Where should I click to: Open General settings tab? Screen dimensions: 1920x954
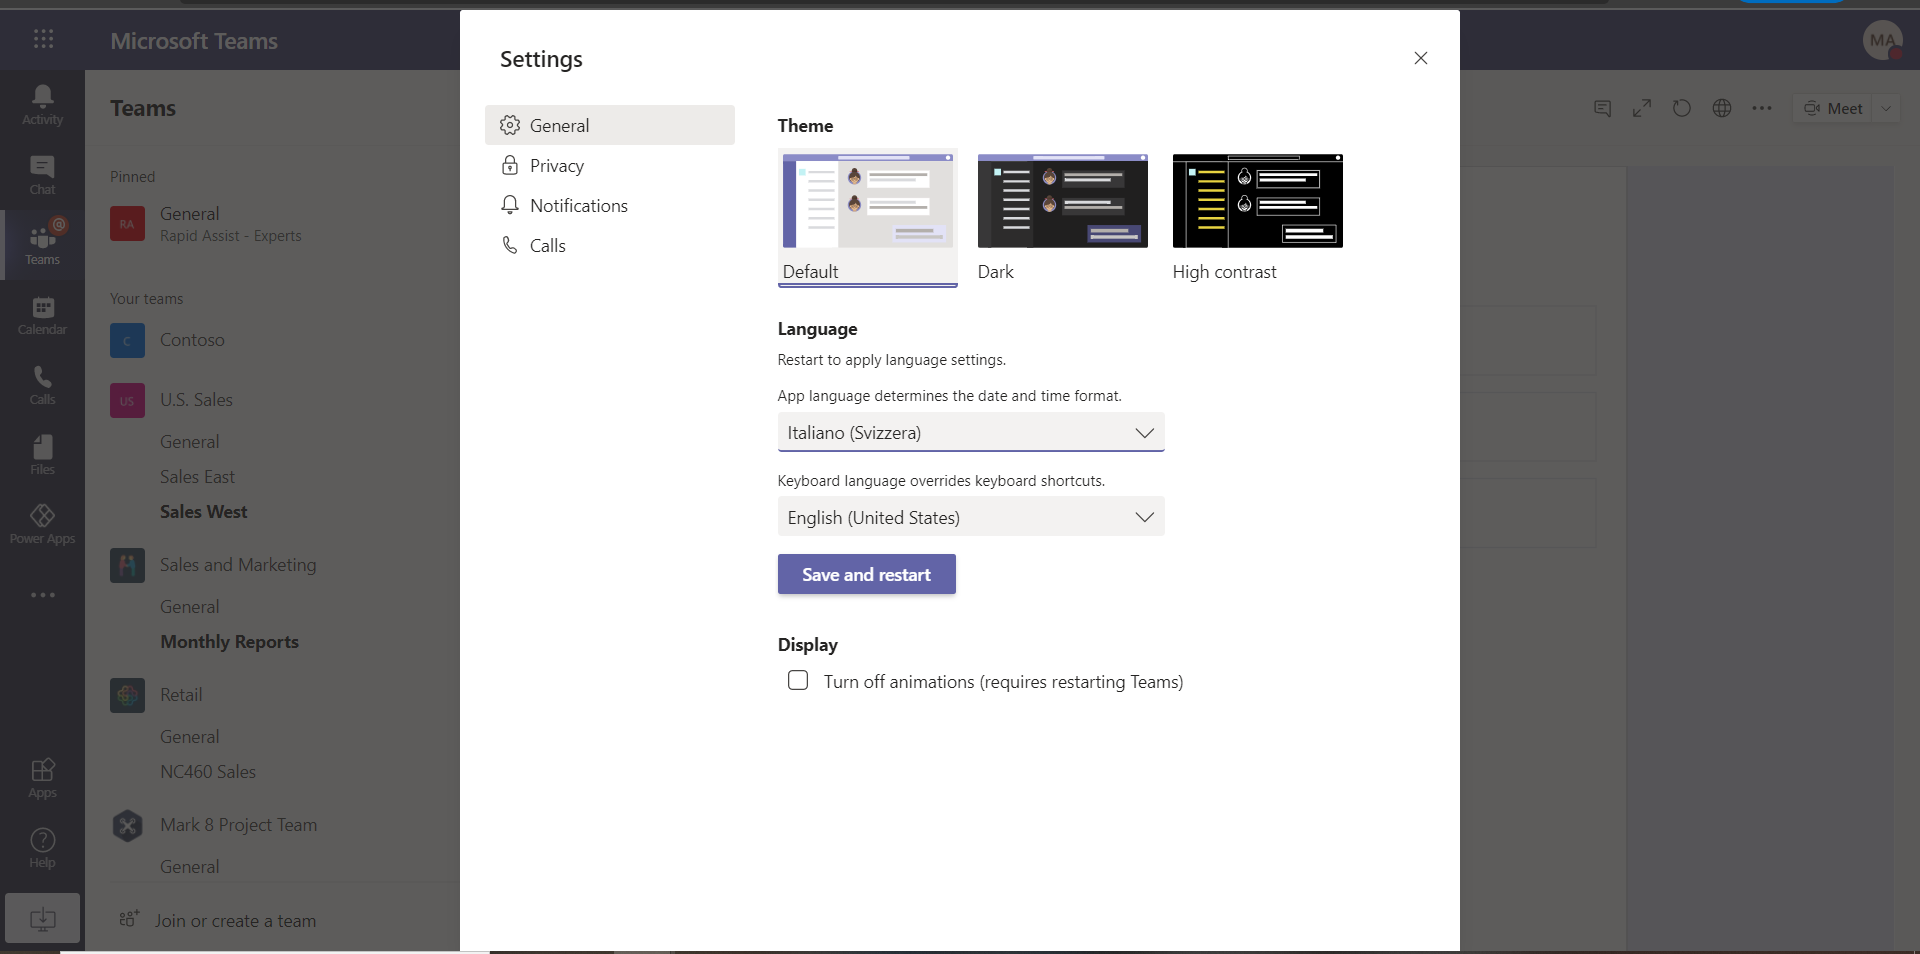(x=610, y=125)
